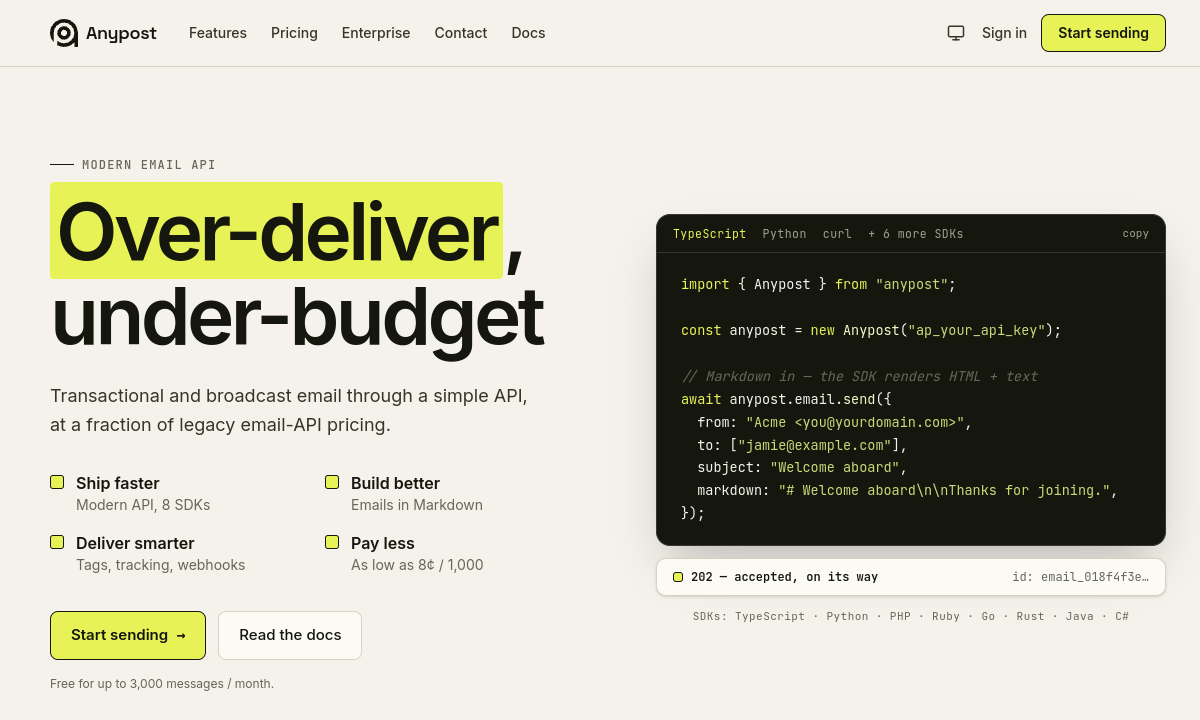Screen dimensions: 1200x720
Task: Click the ap_your_api_key code line
Action: click(x=871, y=330)
